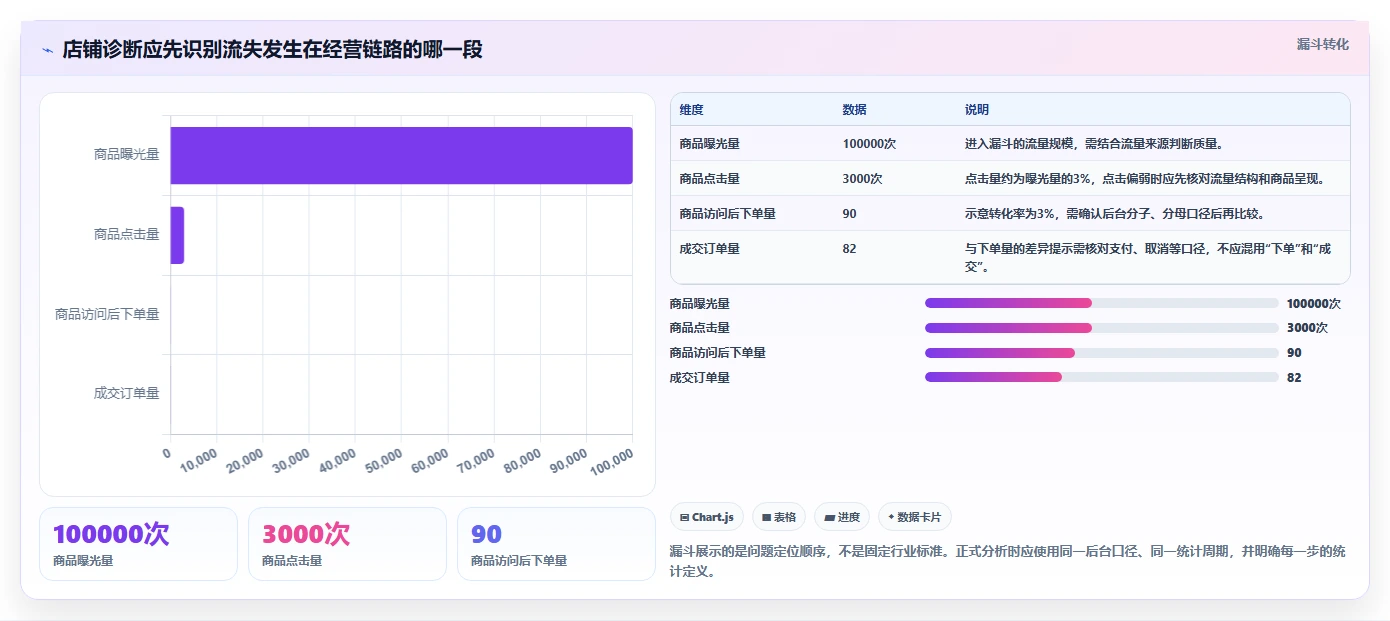Click the note 进入漏斗的流量规模，需结合流量来源判断质量

point(1094,143)
